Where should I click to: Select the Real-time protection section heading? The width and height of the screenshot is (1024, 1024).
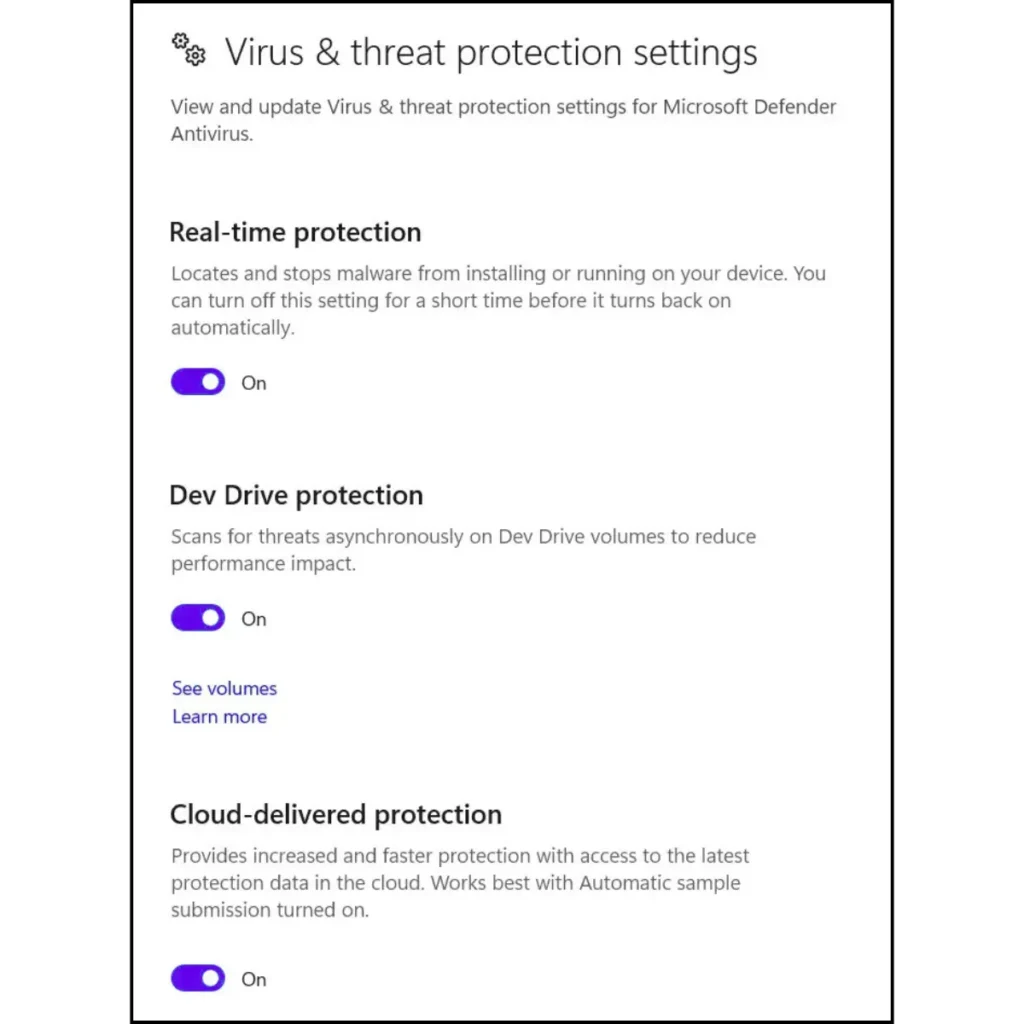pos(295,232)
